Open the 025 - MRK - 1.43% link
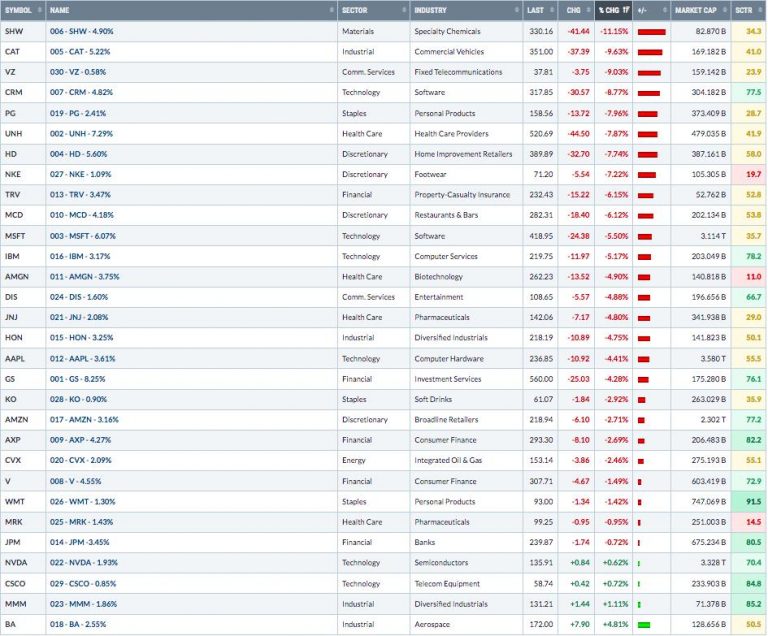This screenshot has height=636, width=768. 81,522
